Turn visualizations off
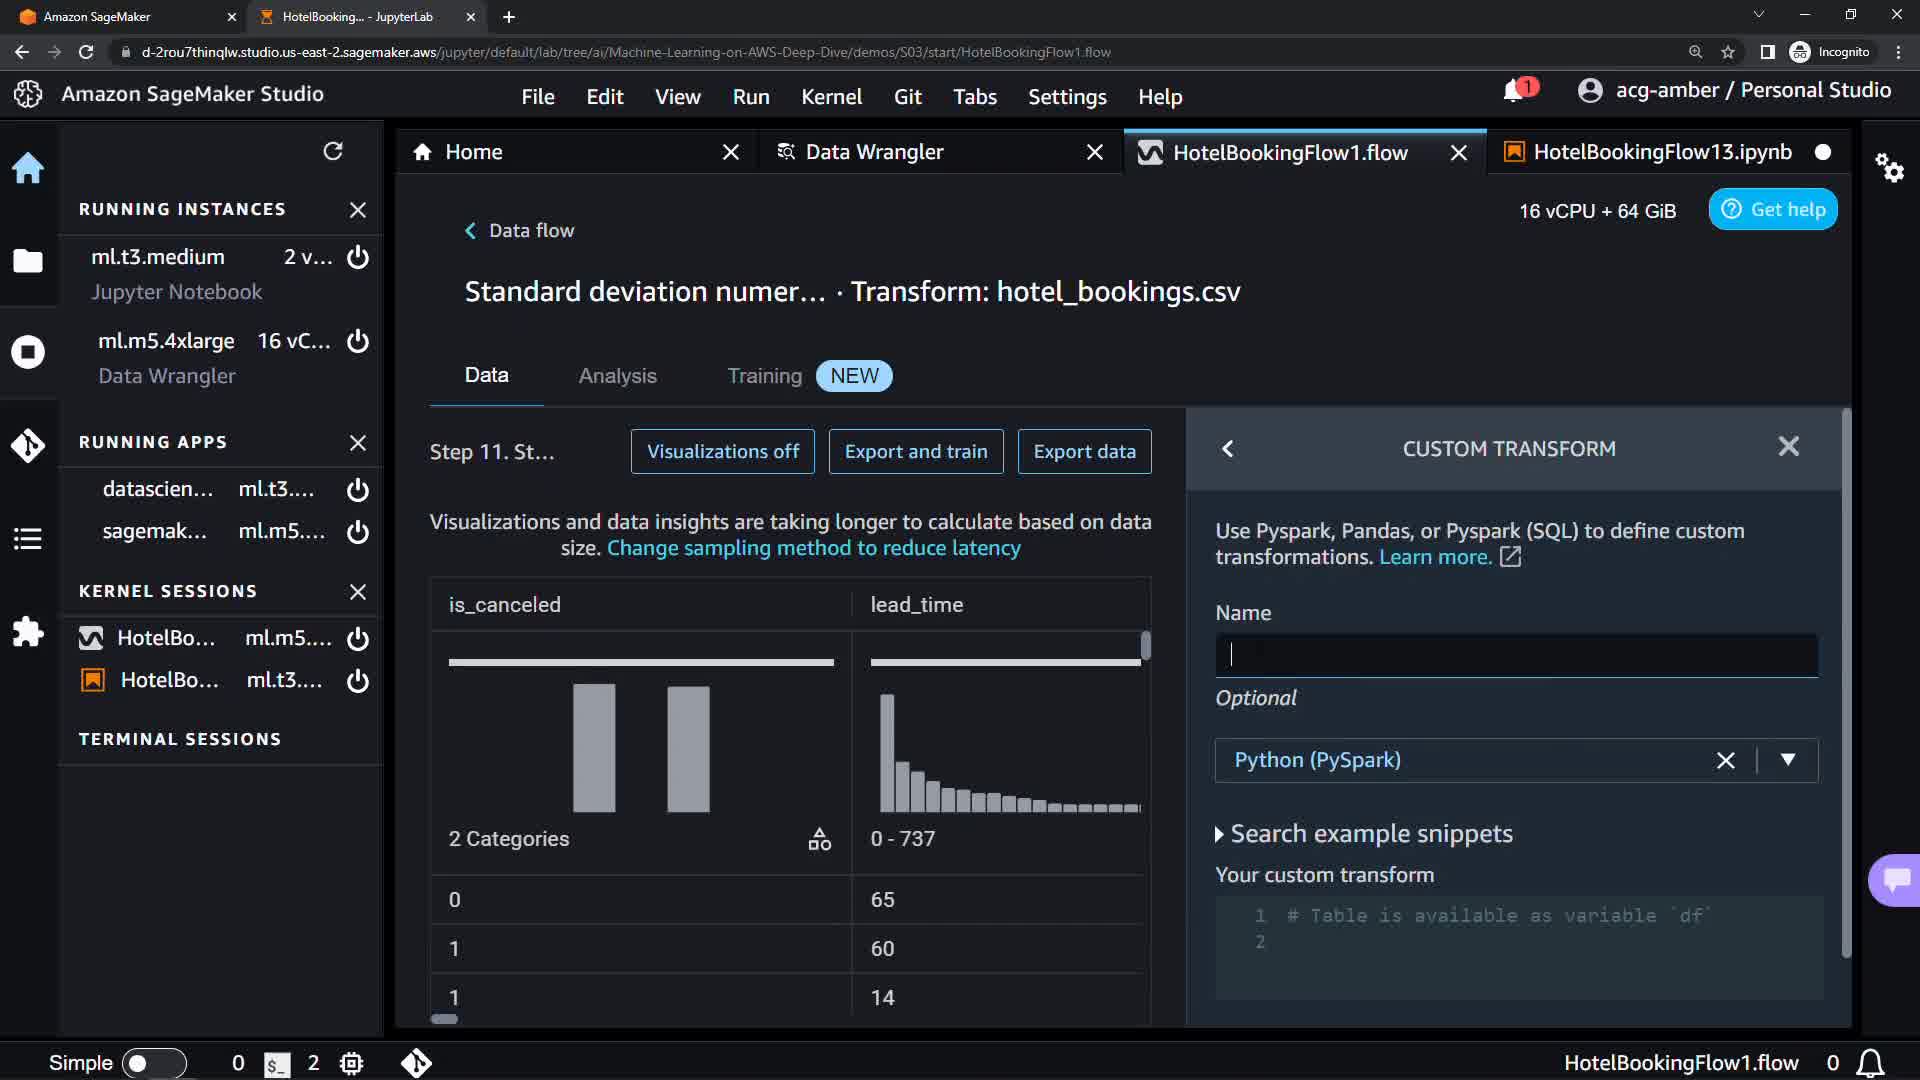Image resolution: width=1920 pixels, height=1080 pixels. pyautogui.click(x=722, y=452)
